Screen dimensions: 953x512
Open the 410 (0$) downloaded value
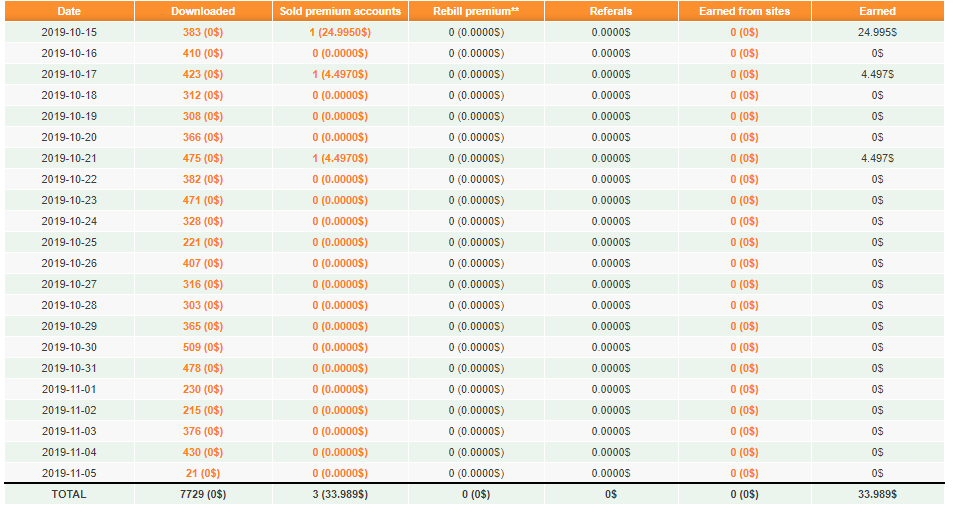[x=203, y=54]
